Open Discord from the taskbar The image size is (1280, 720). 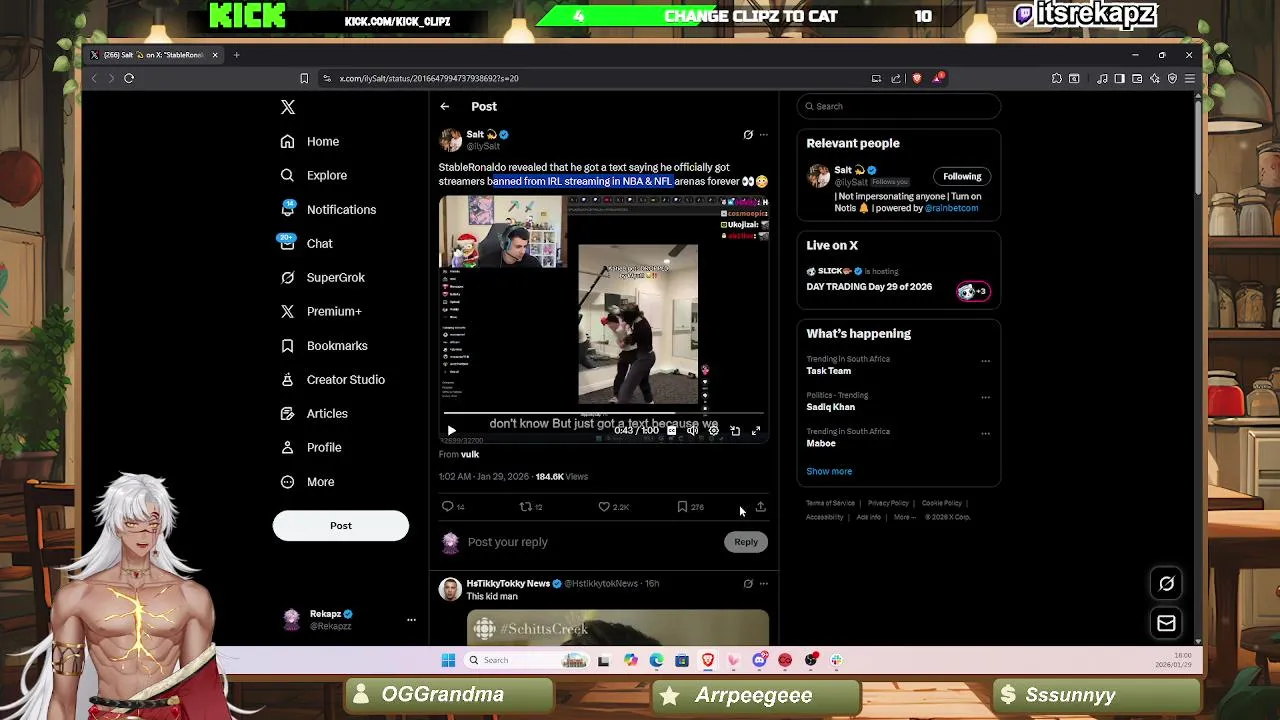coord(760,660)
